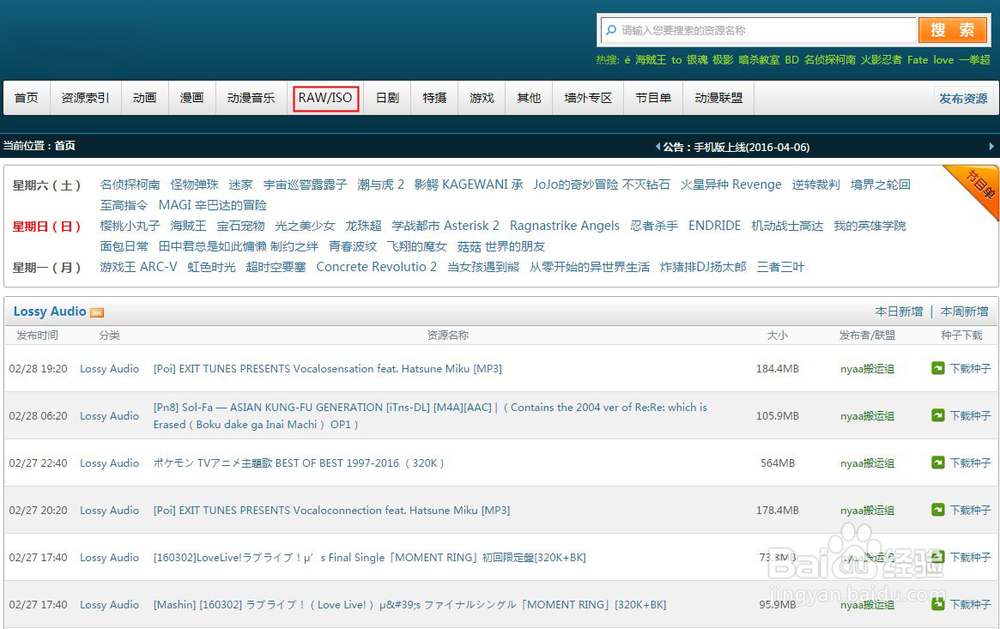Click the 发布资源 link
Viewport: 1000px width, 629px height.
pos(963,98)
